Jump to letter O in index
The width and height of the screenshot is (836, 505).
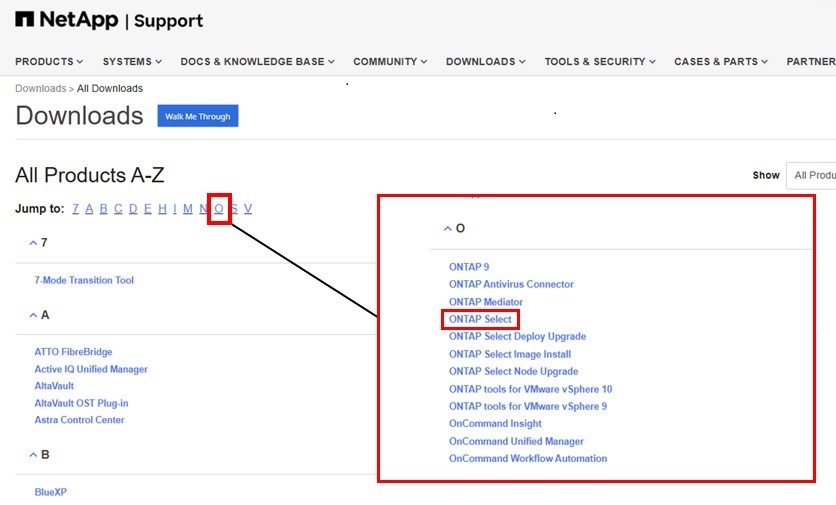tap(219, 209)
